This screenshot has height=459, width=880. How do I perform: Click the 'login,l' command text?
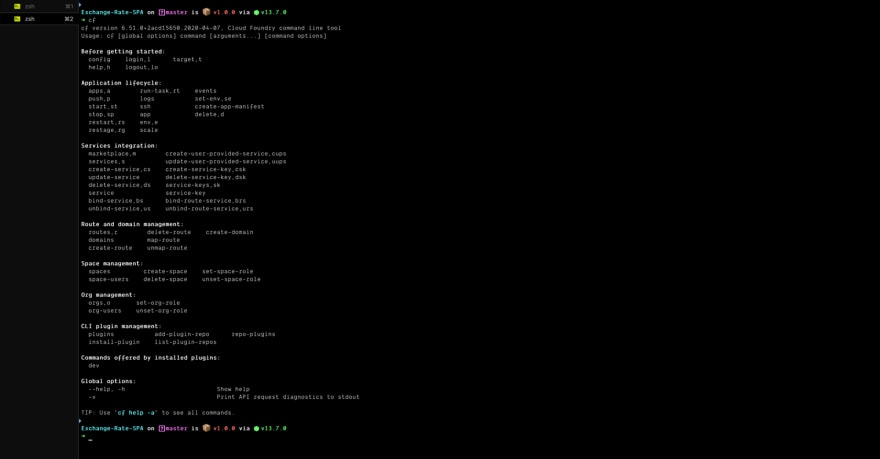pyautogui.click(x=138, y=59)
